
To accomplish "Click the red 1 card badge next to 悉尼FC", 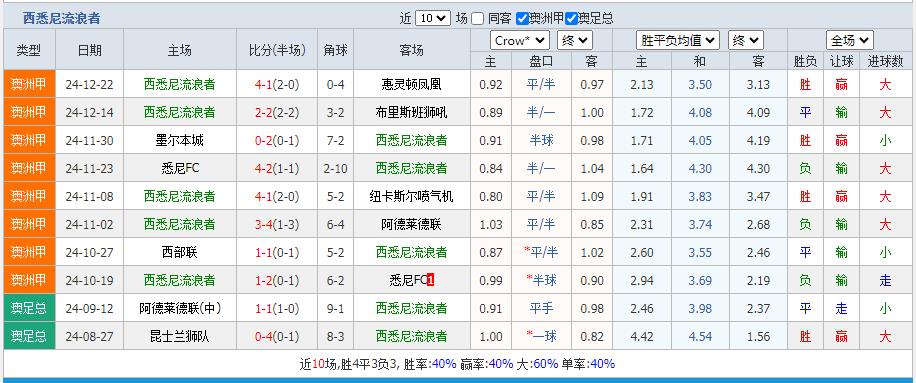I will (x=431, y=280).
